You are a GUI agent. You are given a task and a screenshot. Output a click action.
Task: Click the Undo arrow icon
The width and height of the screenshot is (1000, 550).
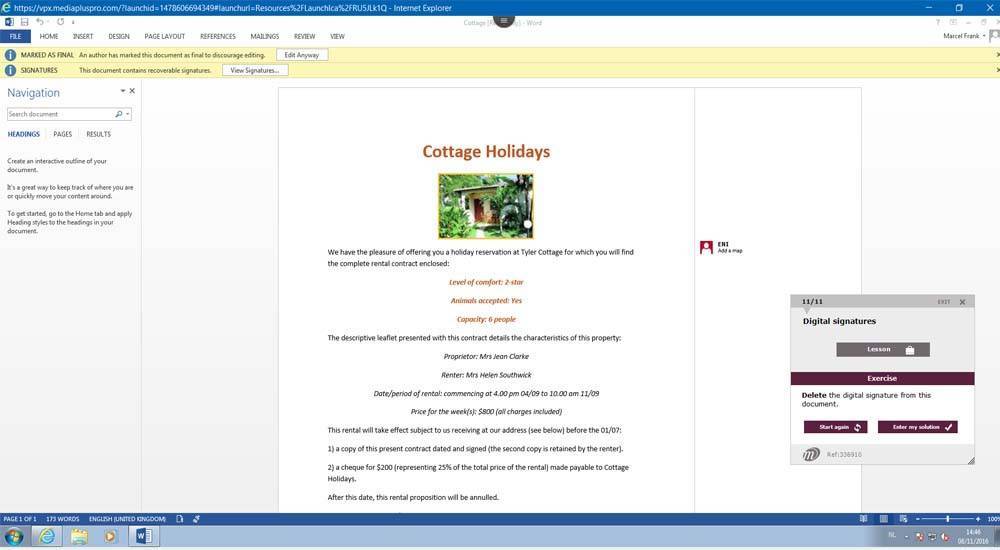click(40, 21)
